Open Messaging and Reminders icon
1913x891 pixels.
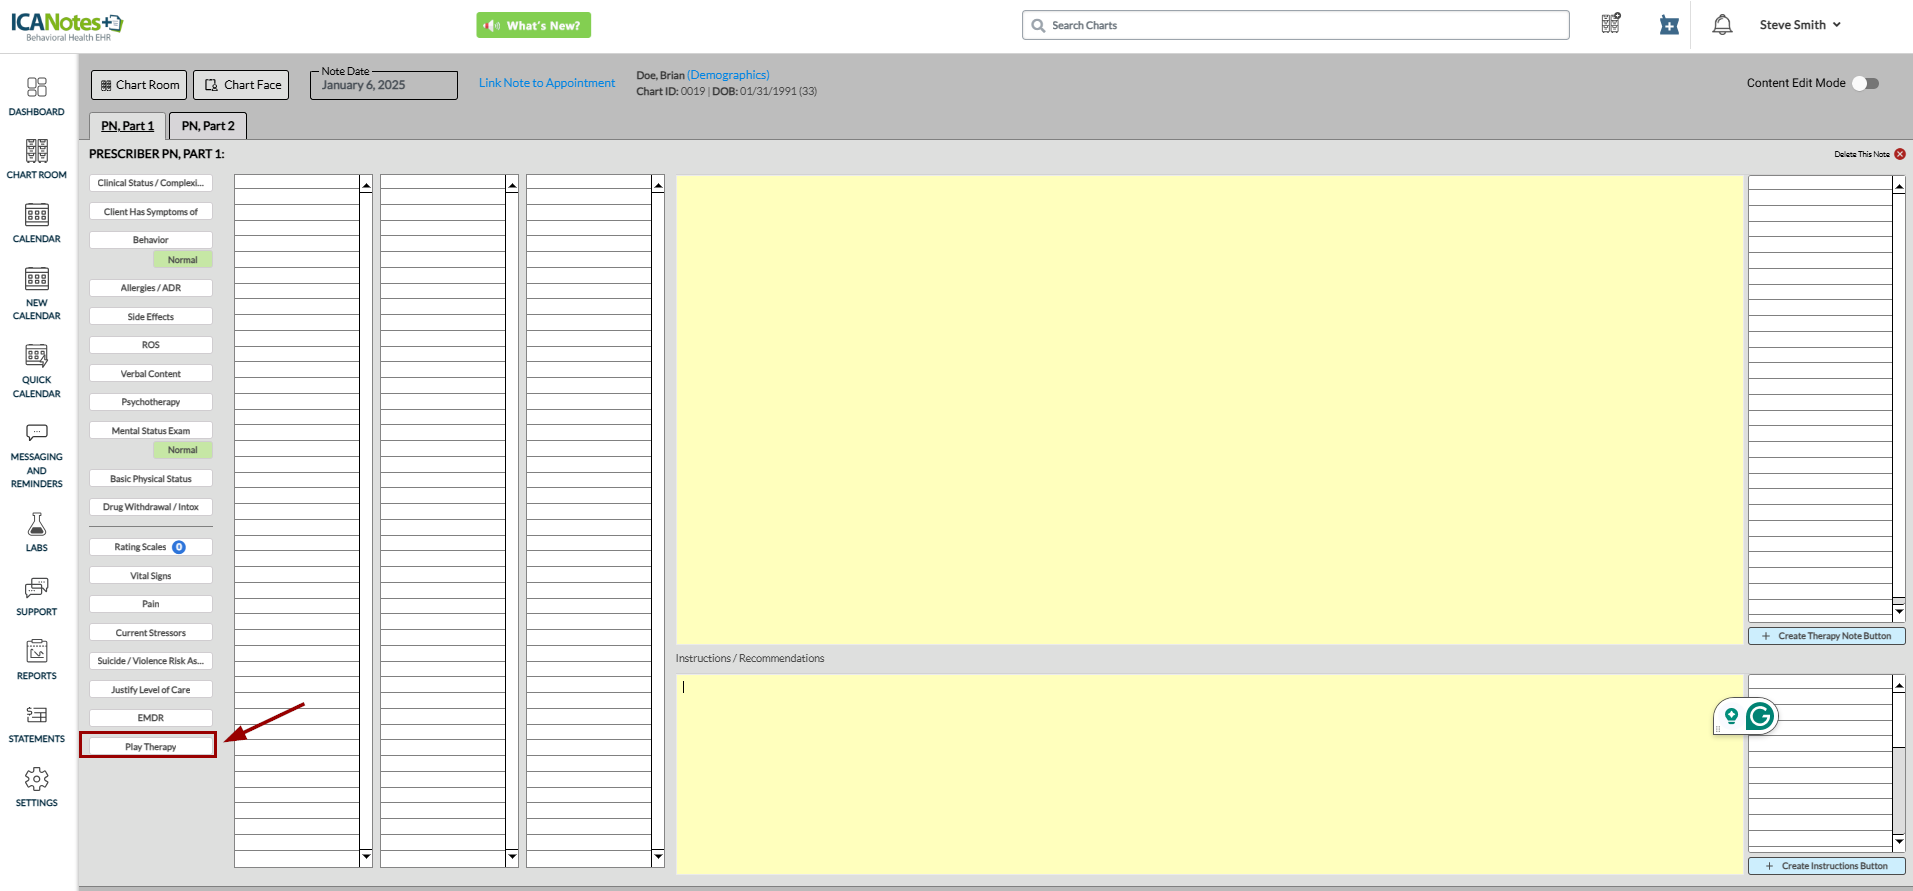pos(37,433)
